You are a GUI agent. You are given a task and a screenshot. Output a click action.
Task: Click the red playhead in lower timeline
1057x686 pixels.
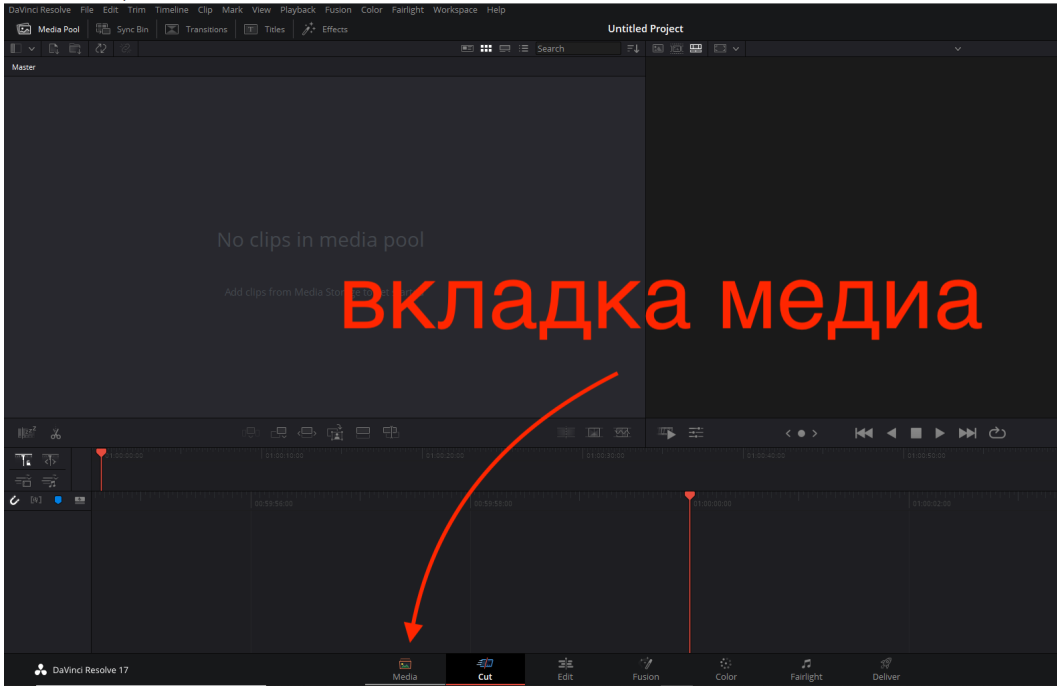pos(690,496)
